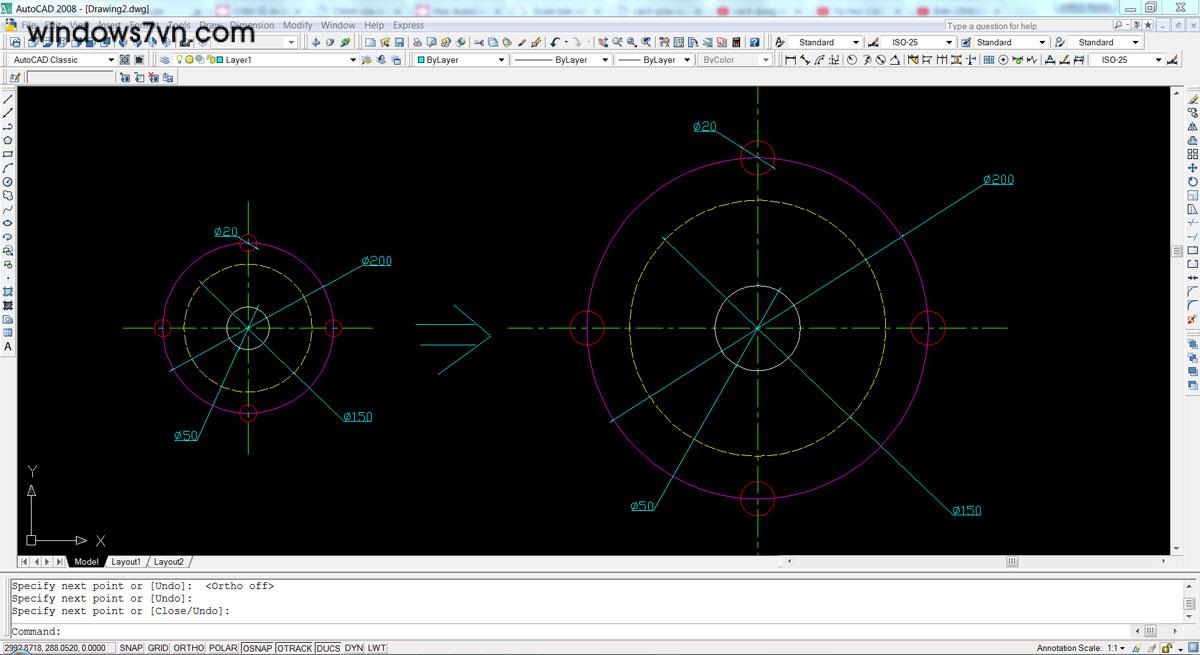Select the Line tool in Draw toolbar
Screen dimensions: 1200x655
pyautogui.click(x=8, y=99)
